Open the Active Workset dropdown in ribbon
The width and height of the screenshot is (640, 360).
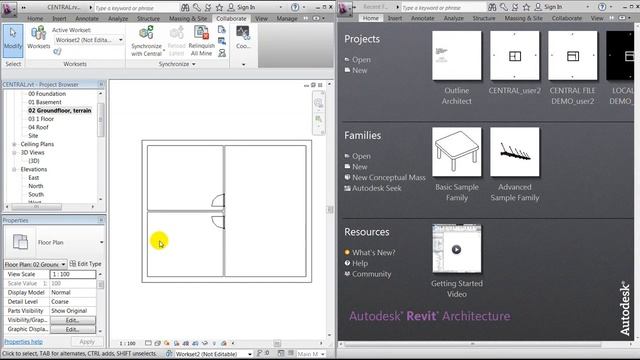point(120,40)
